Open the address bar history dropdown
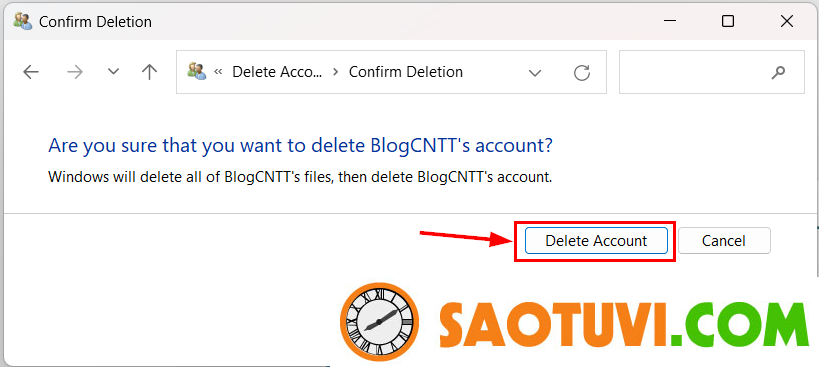 [535, 73]
